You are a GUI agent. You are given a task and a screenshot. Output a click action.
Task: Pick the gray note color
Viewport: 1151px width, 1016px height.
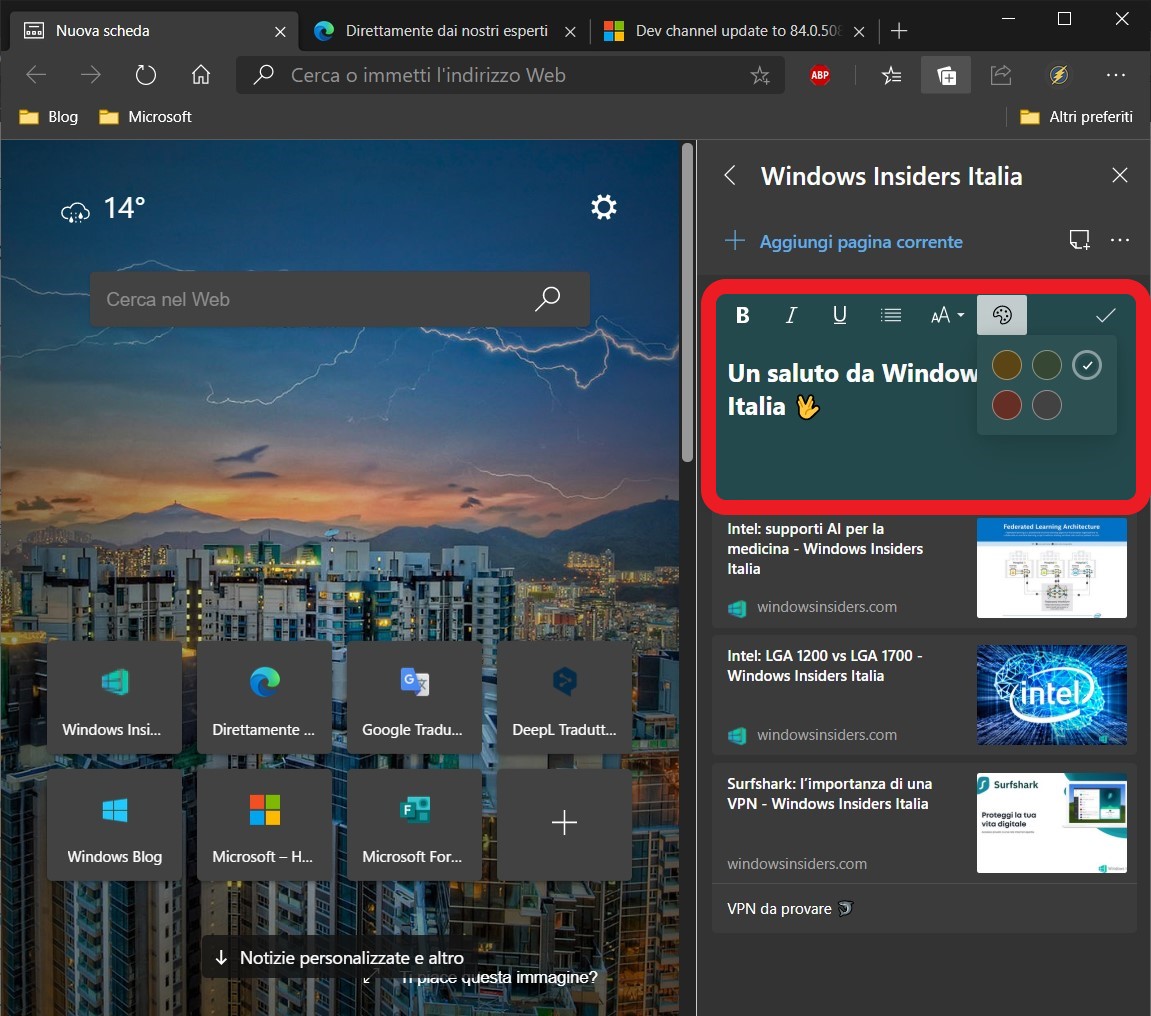(1047, 405)
